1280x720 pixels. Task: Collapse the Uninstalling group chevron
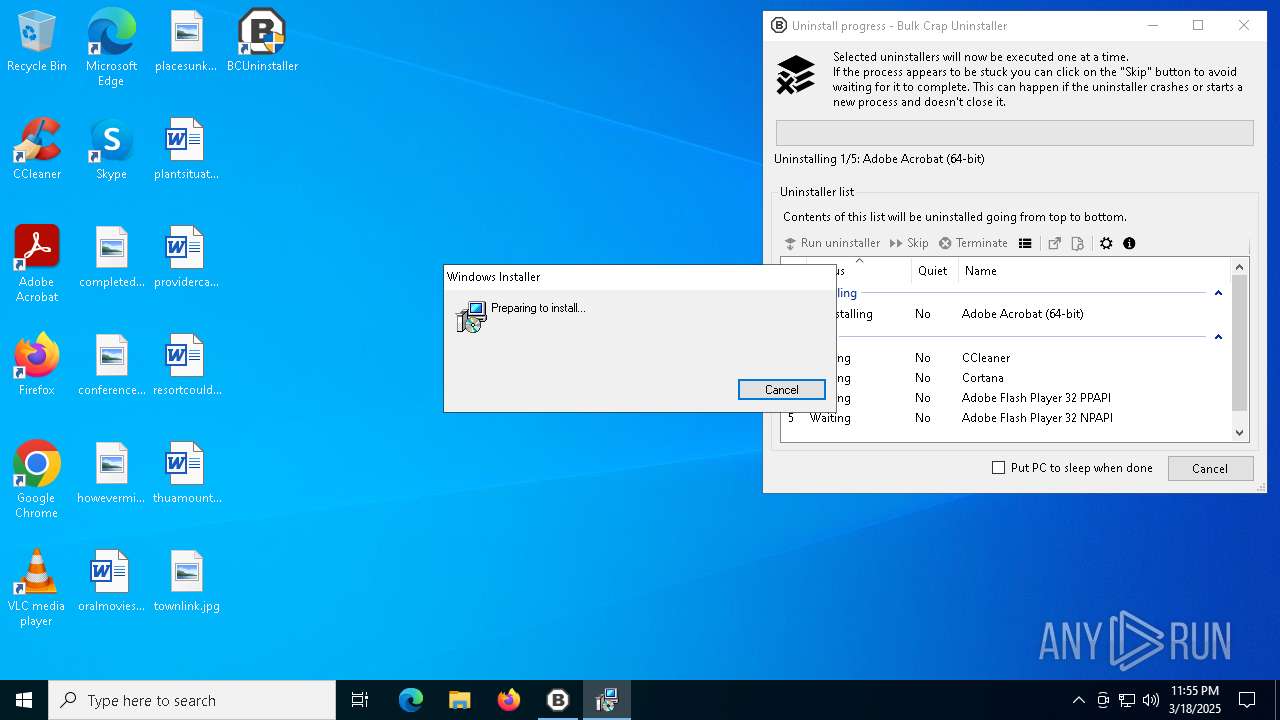click(1218, 293)
